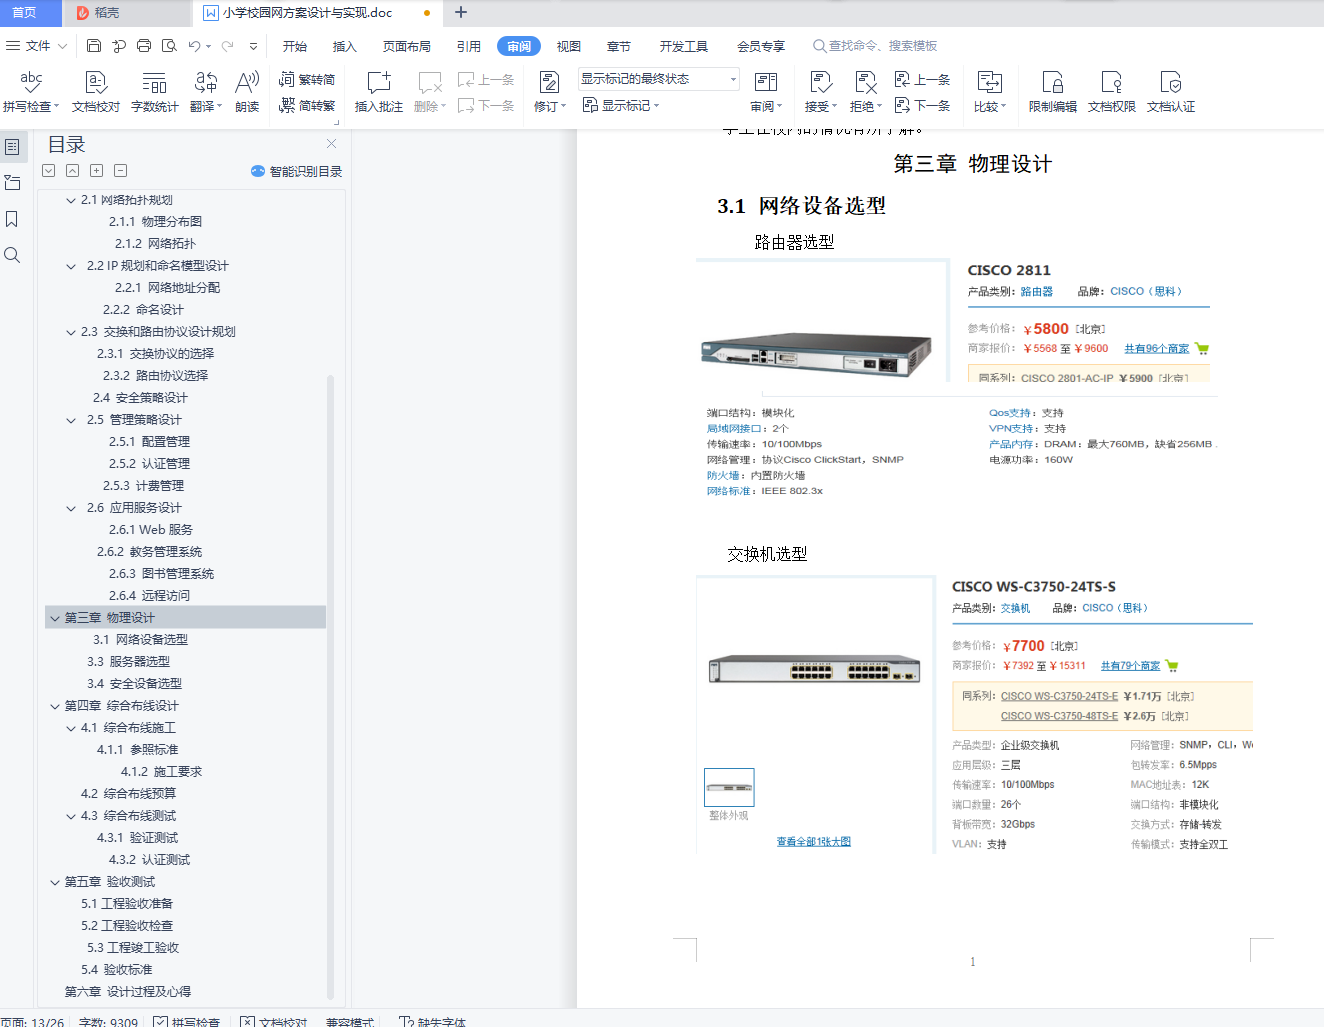
Task: Click the 翻译 translate tool
Action: (x=206, y=92)
